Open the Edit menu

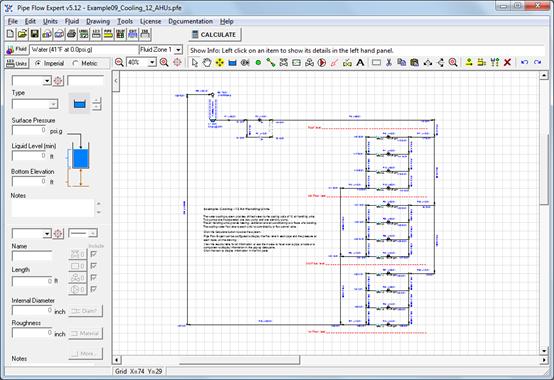click(x=30, y=21)
